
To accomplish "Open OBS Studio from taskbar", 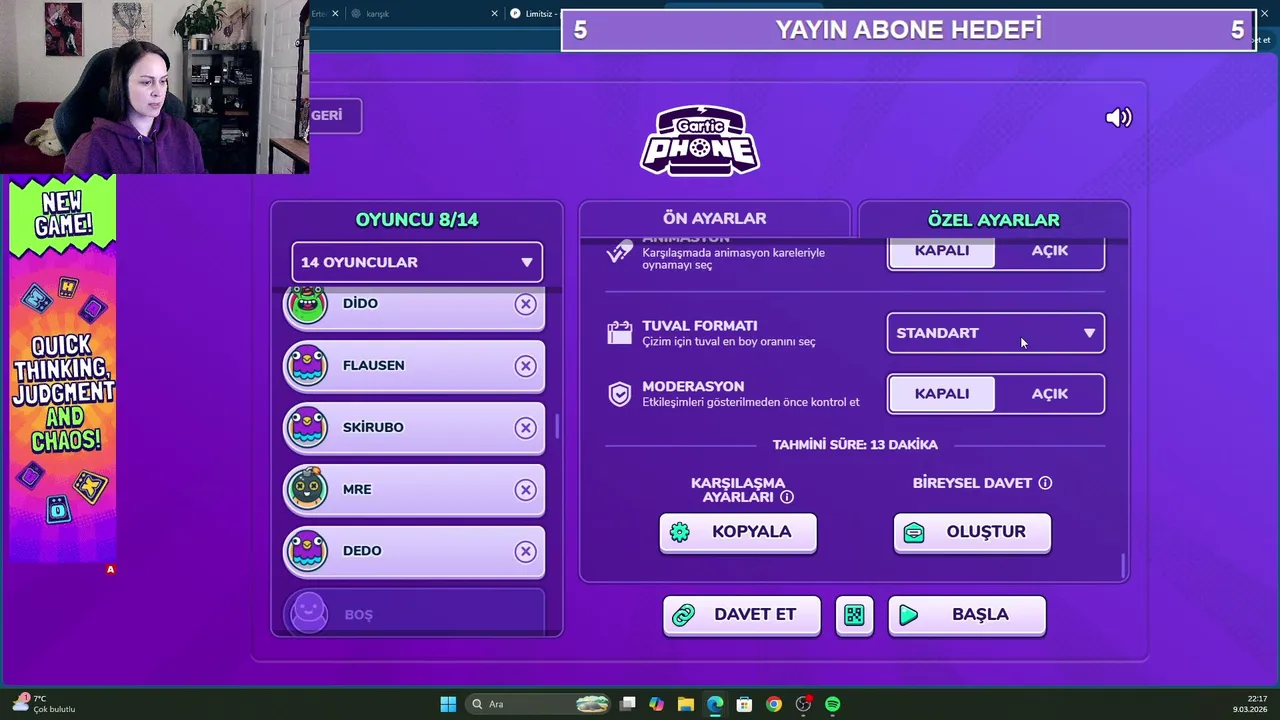I will click(803, 704).
